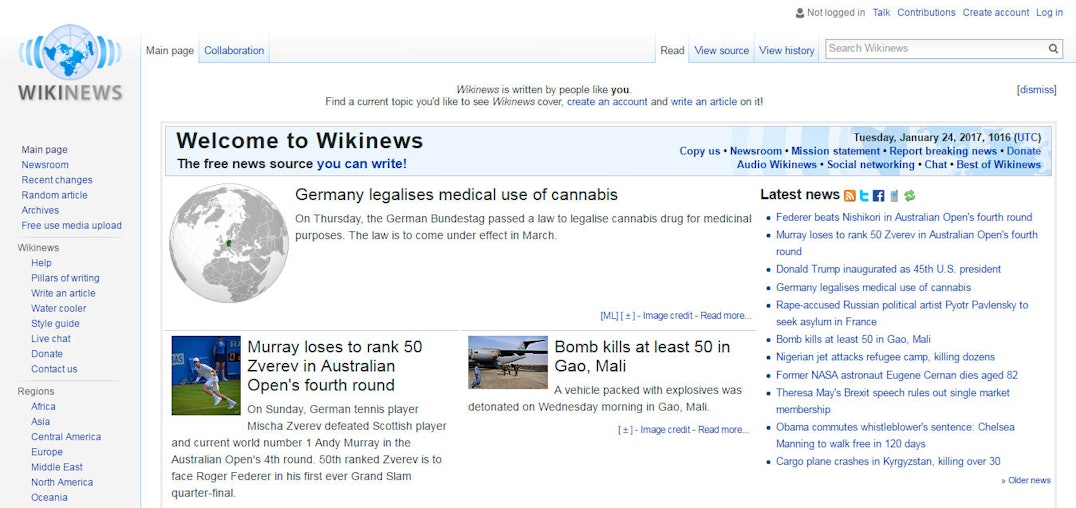Click Report breaking news link
Screen dimensions: 1076x508
click(944, 151)
